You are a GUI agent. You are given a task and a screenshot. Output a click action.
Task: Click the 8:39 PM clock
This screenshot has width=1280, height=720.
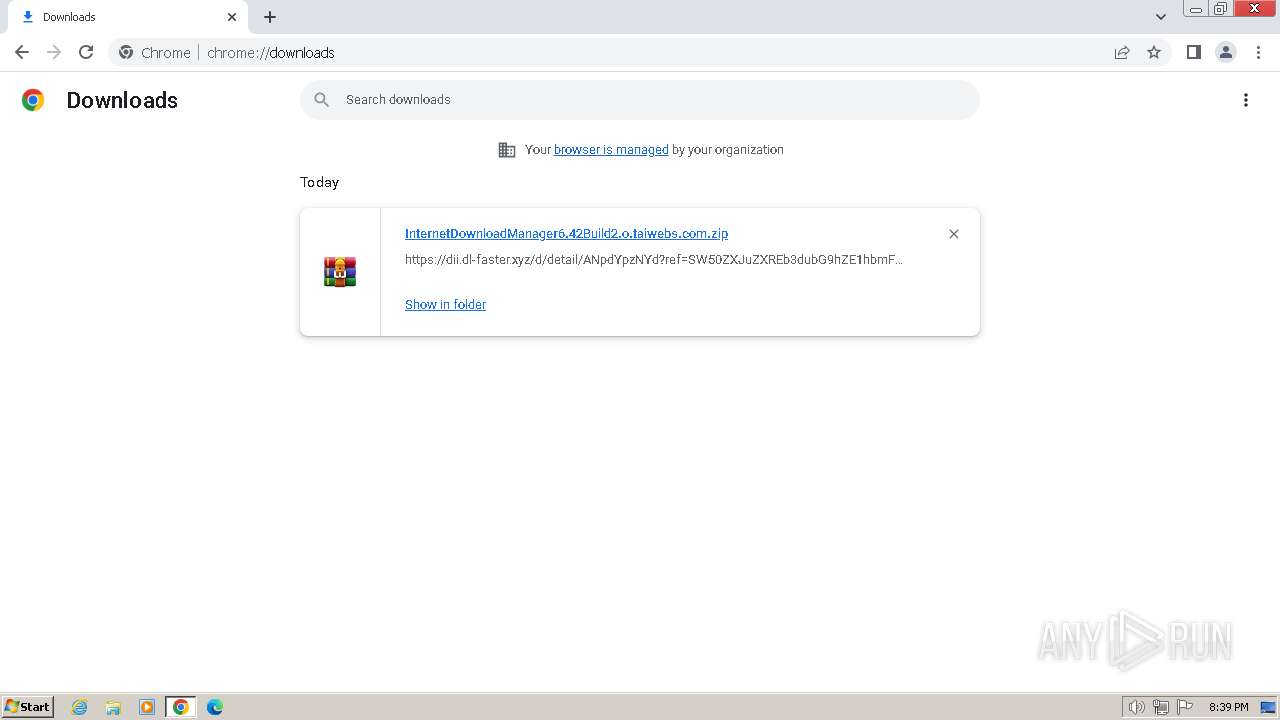click(x=1228, y=707)
